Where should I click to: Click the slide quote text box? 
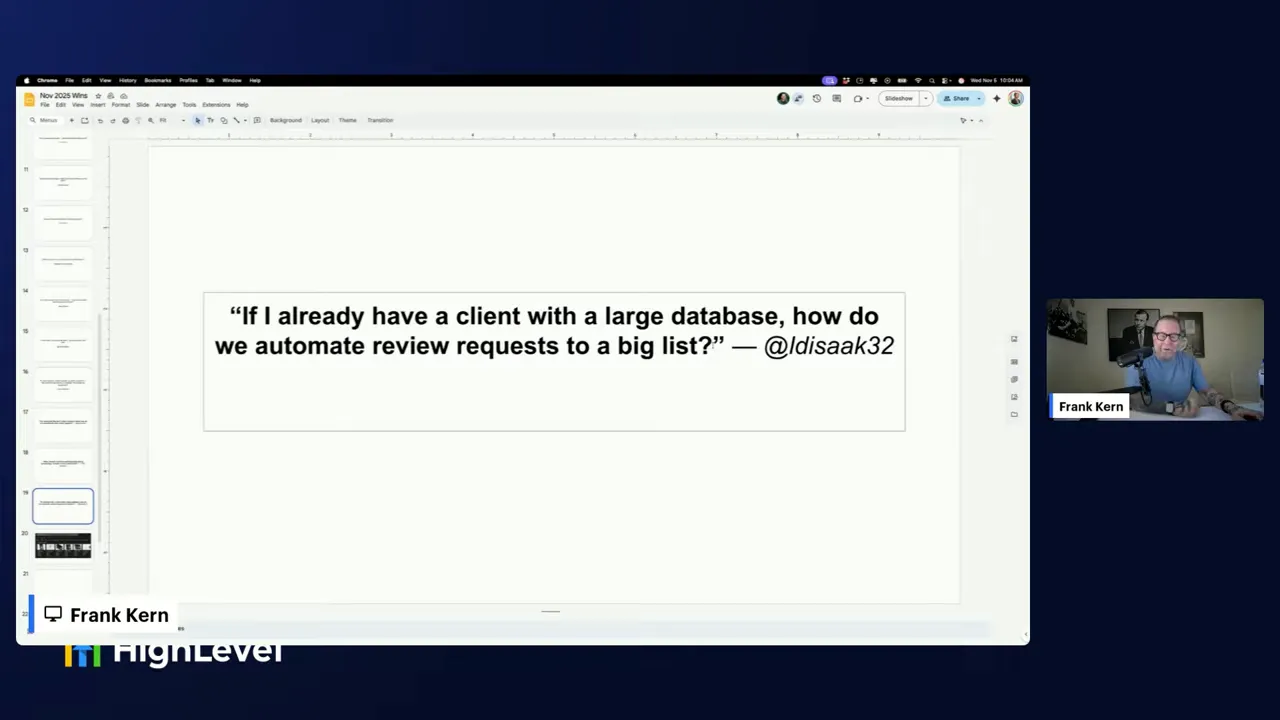[554, 361]
